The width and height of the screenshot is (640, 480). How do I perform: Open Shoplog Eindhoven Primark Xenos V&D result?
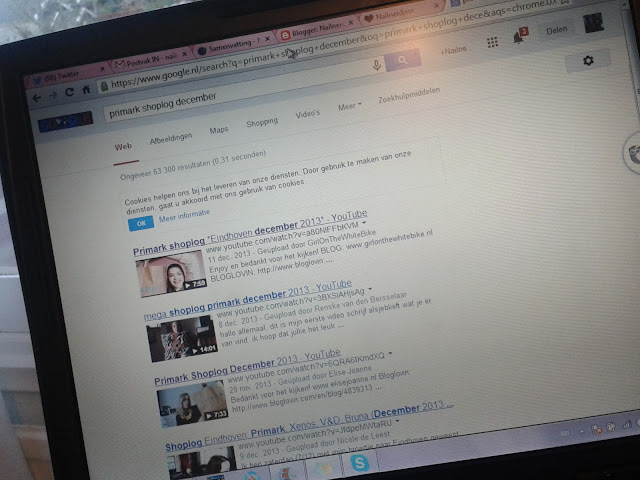pyautogui.click(x=309, y=424)
